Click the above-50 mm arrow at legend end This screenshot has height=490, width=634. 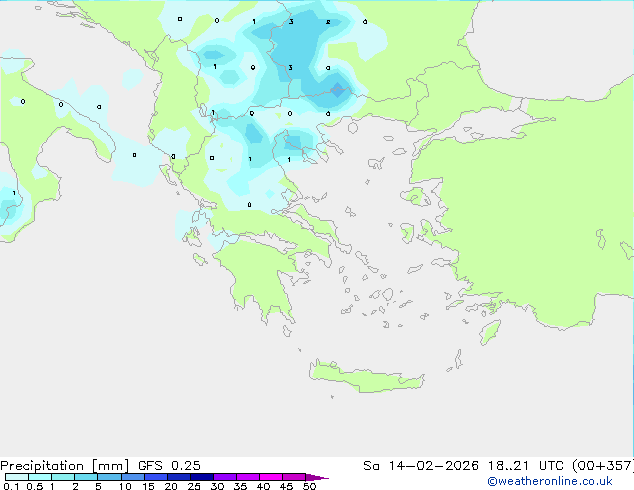(x=317, y=477)
